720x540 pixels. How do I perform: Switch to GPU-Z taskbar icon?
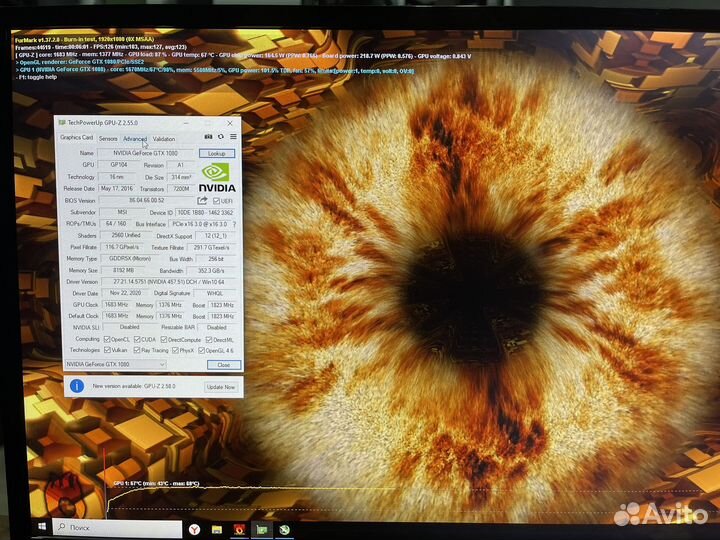pyautogui.click(x=262, y=530)
